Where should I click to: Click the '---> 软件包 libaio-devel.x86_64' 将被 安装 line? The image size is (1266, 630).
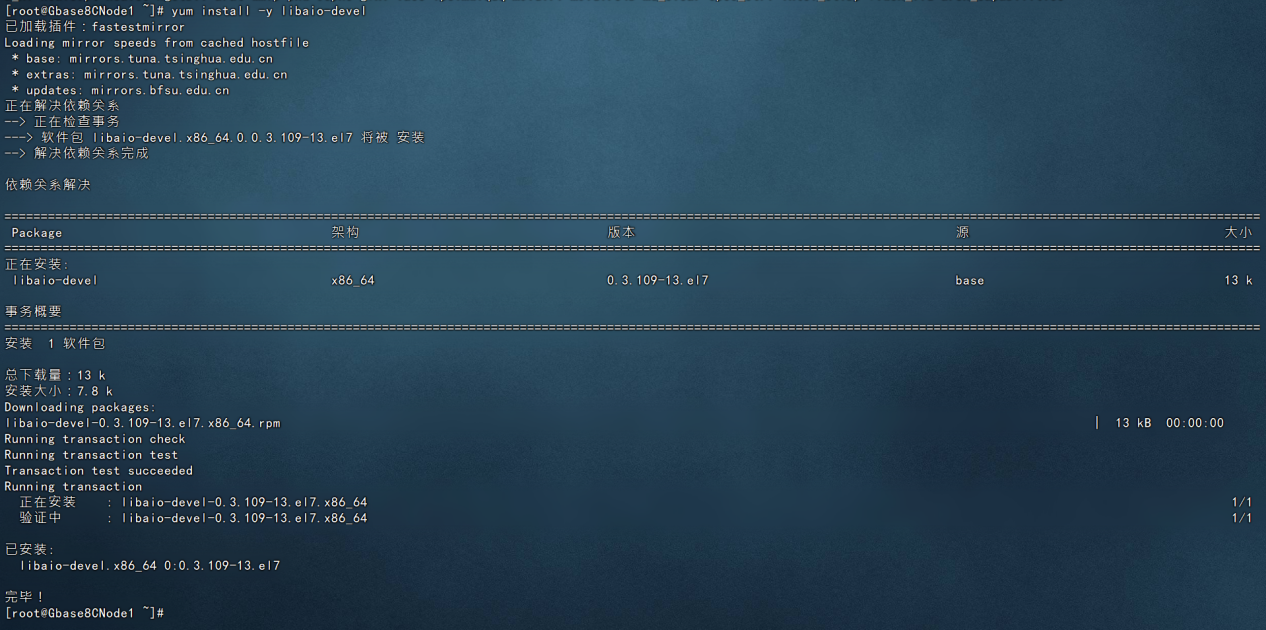(215, 138)
